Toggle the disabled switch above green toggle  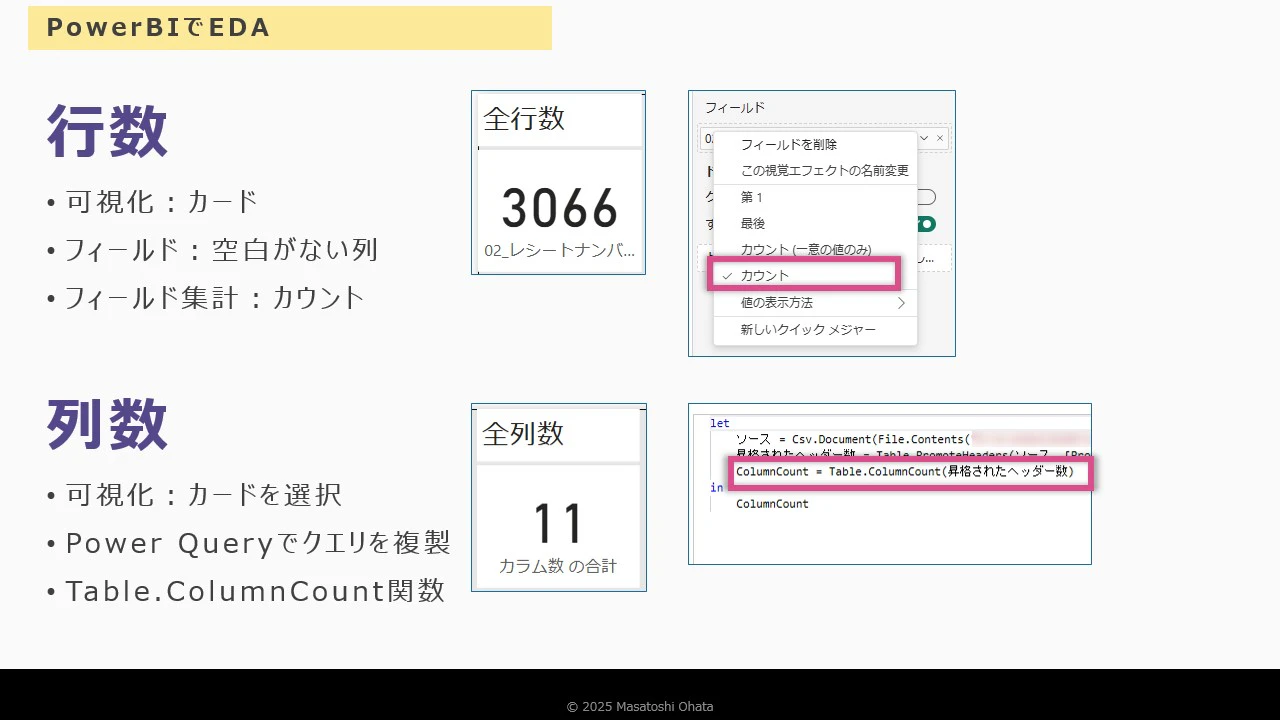[926, 197]
